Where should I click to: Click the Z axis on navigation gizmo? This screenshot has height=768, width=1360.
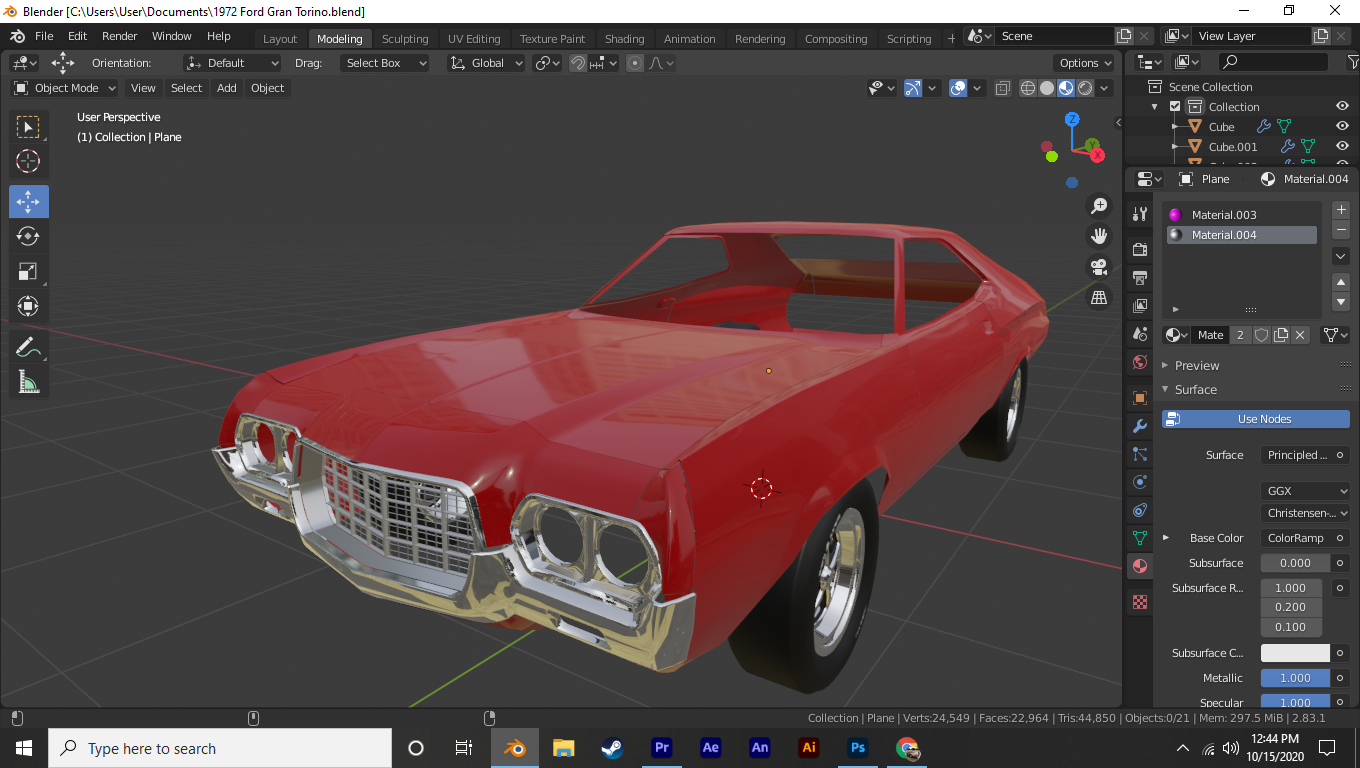(x=1072, y=119)
